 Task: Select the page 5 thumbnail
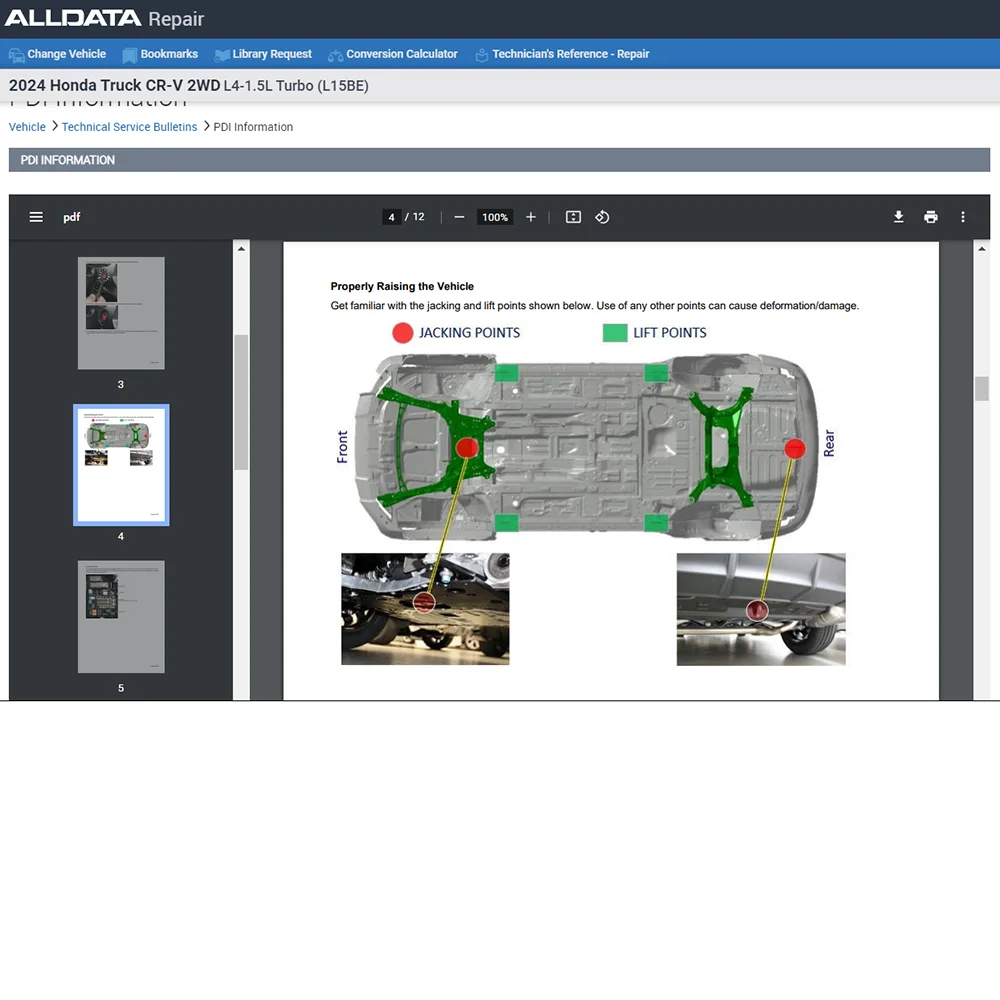[x=121, y=617]
